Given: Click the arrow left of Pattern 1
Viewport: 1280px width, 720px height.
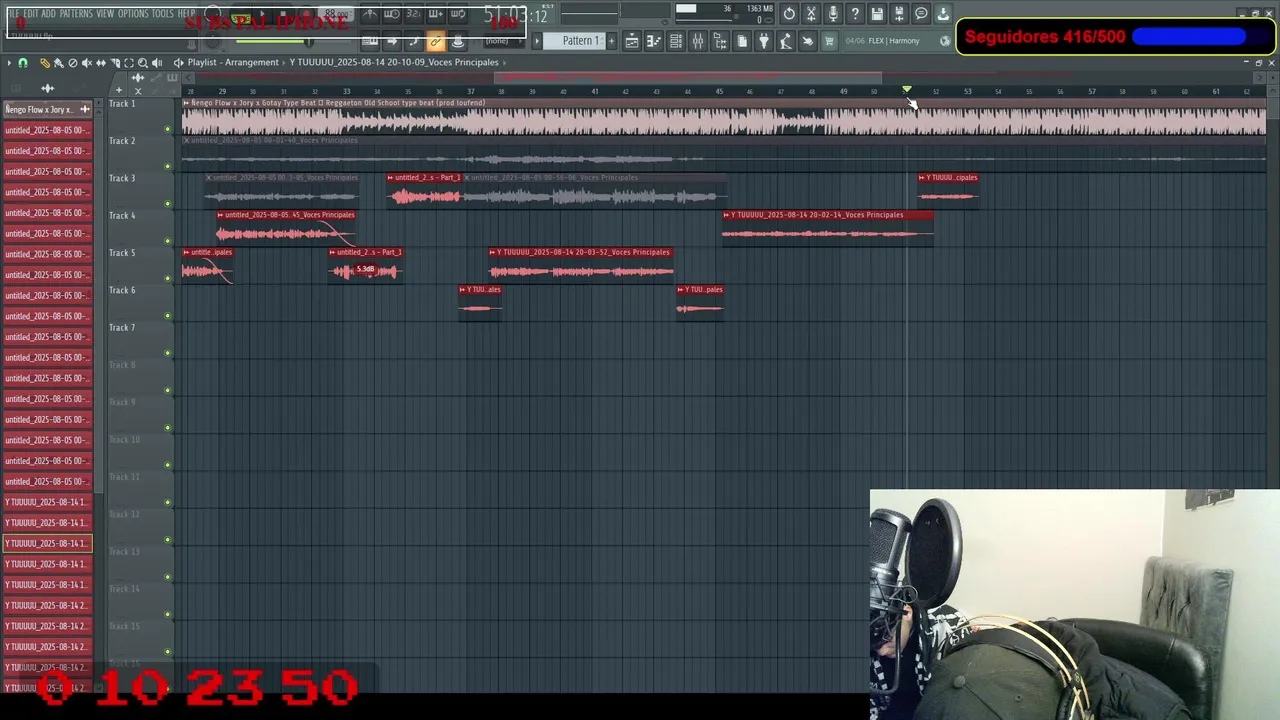Looking at the screenshot, I should pos(537,41).
